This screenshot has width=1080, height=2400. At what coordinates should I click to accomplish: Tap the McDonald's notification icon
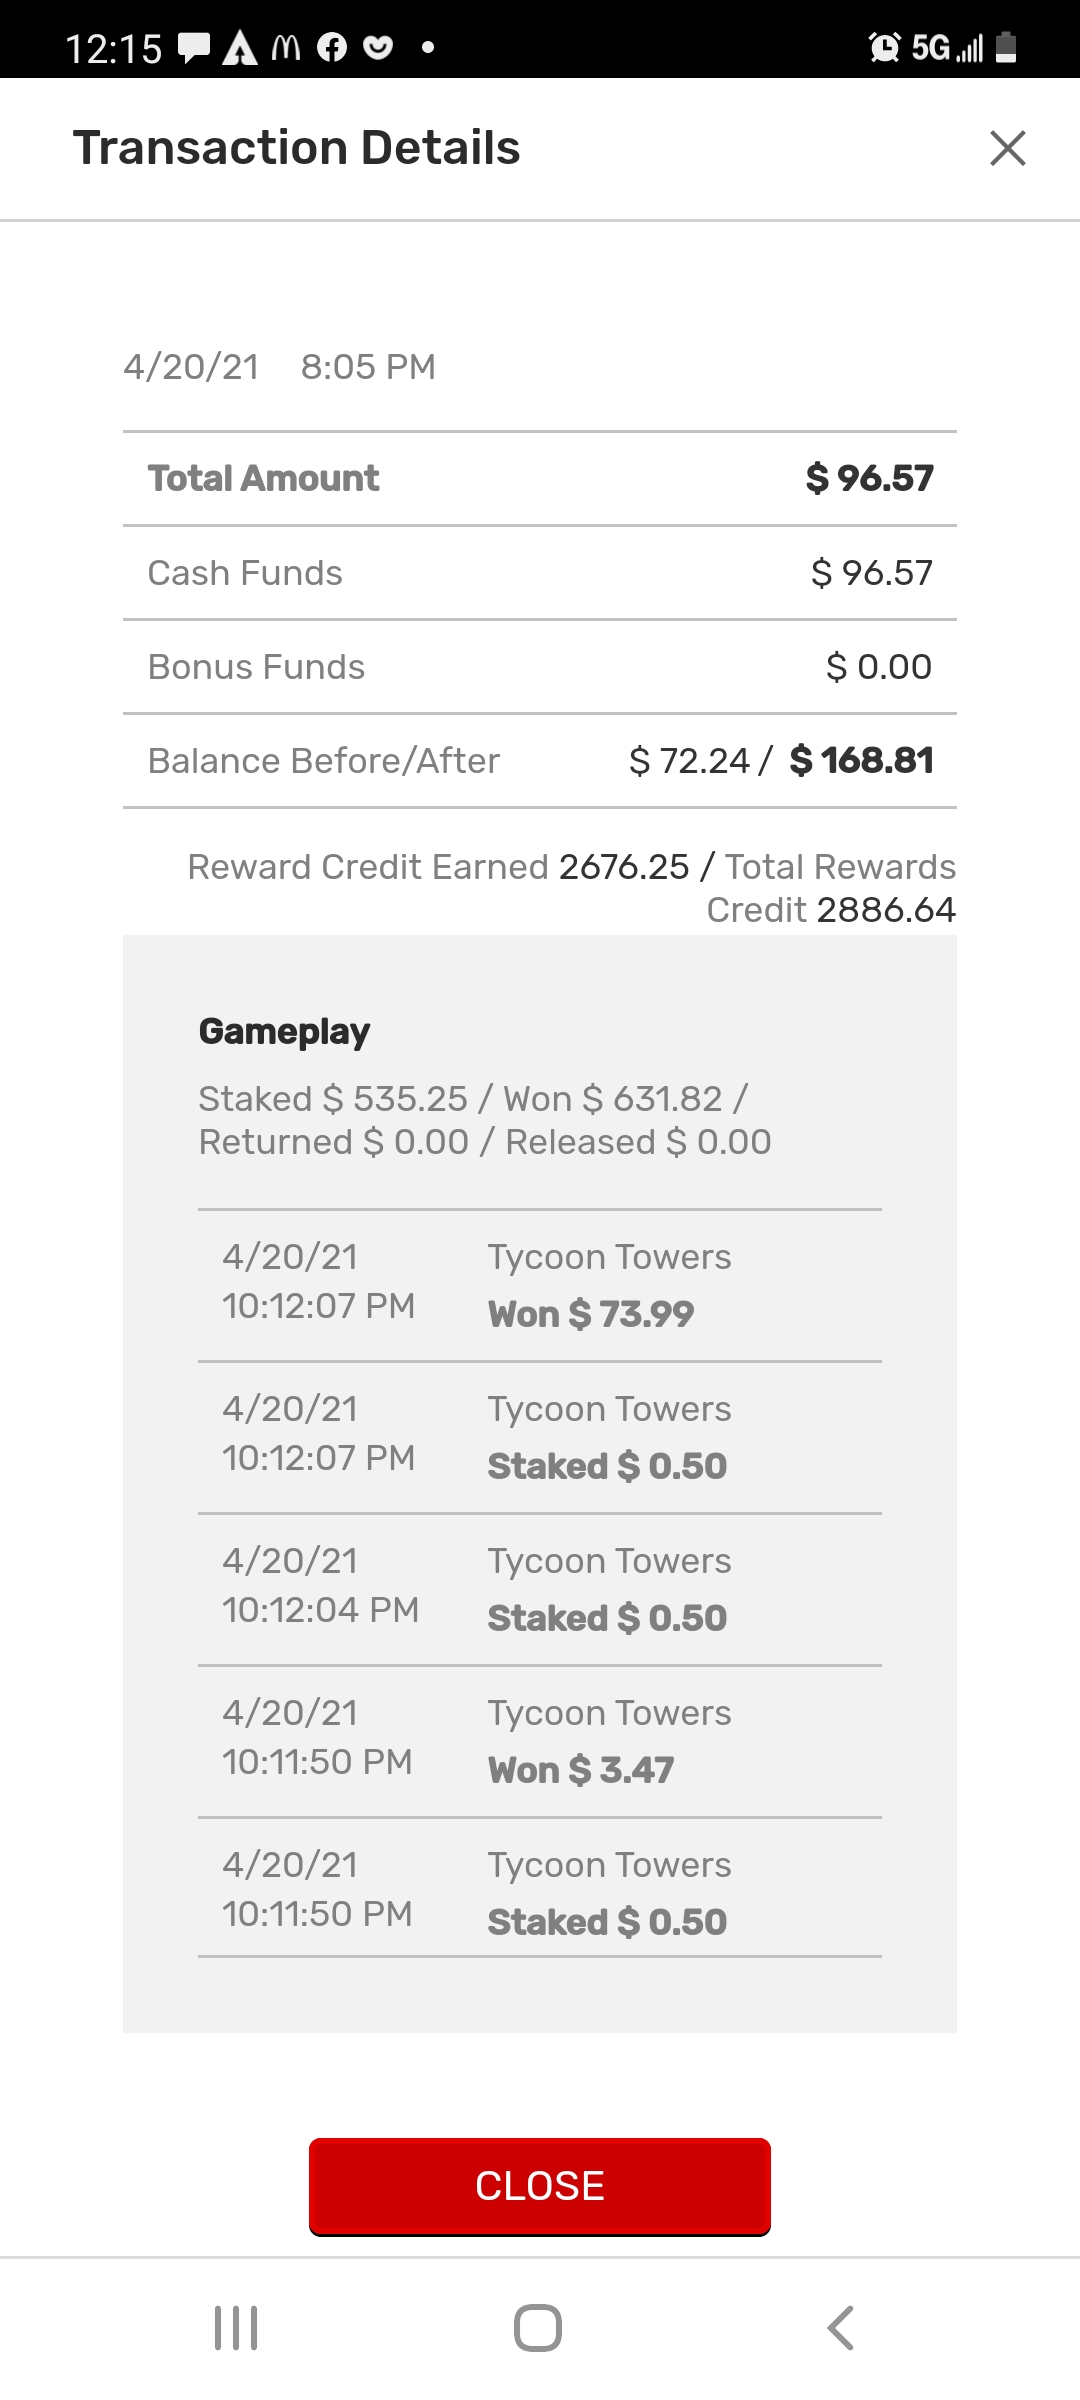[286, 47]
